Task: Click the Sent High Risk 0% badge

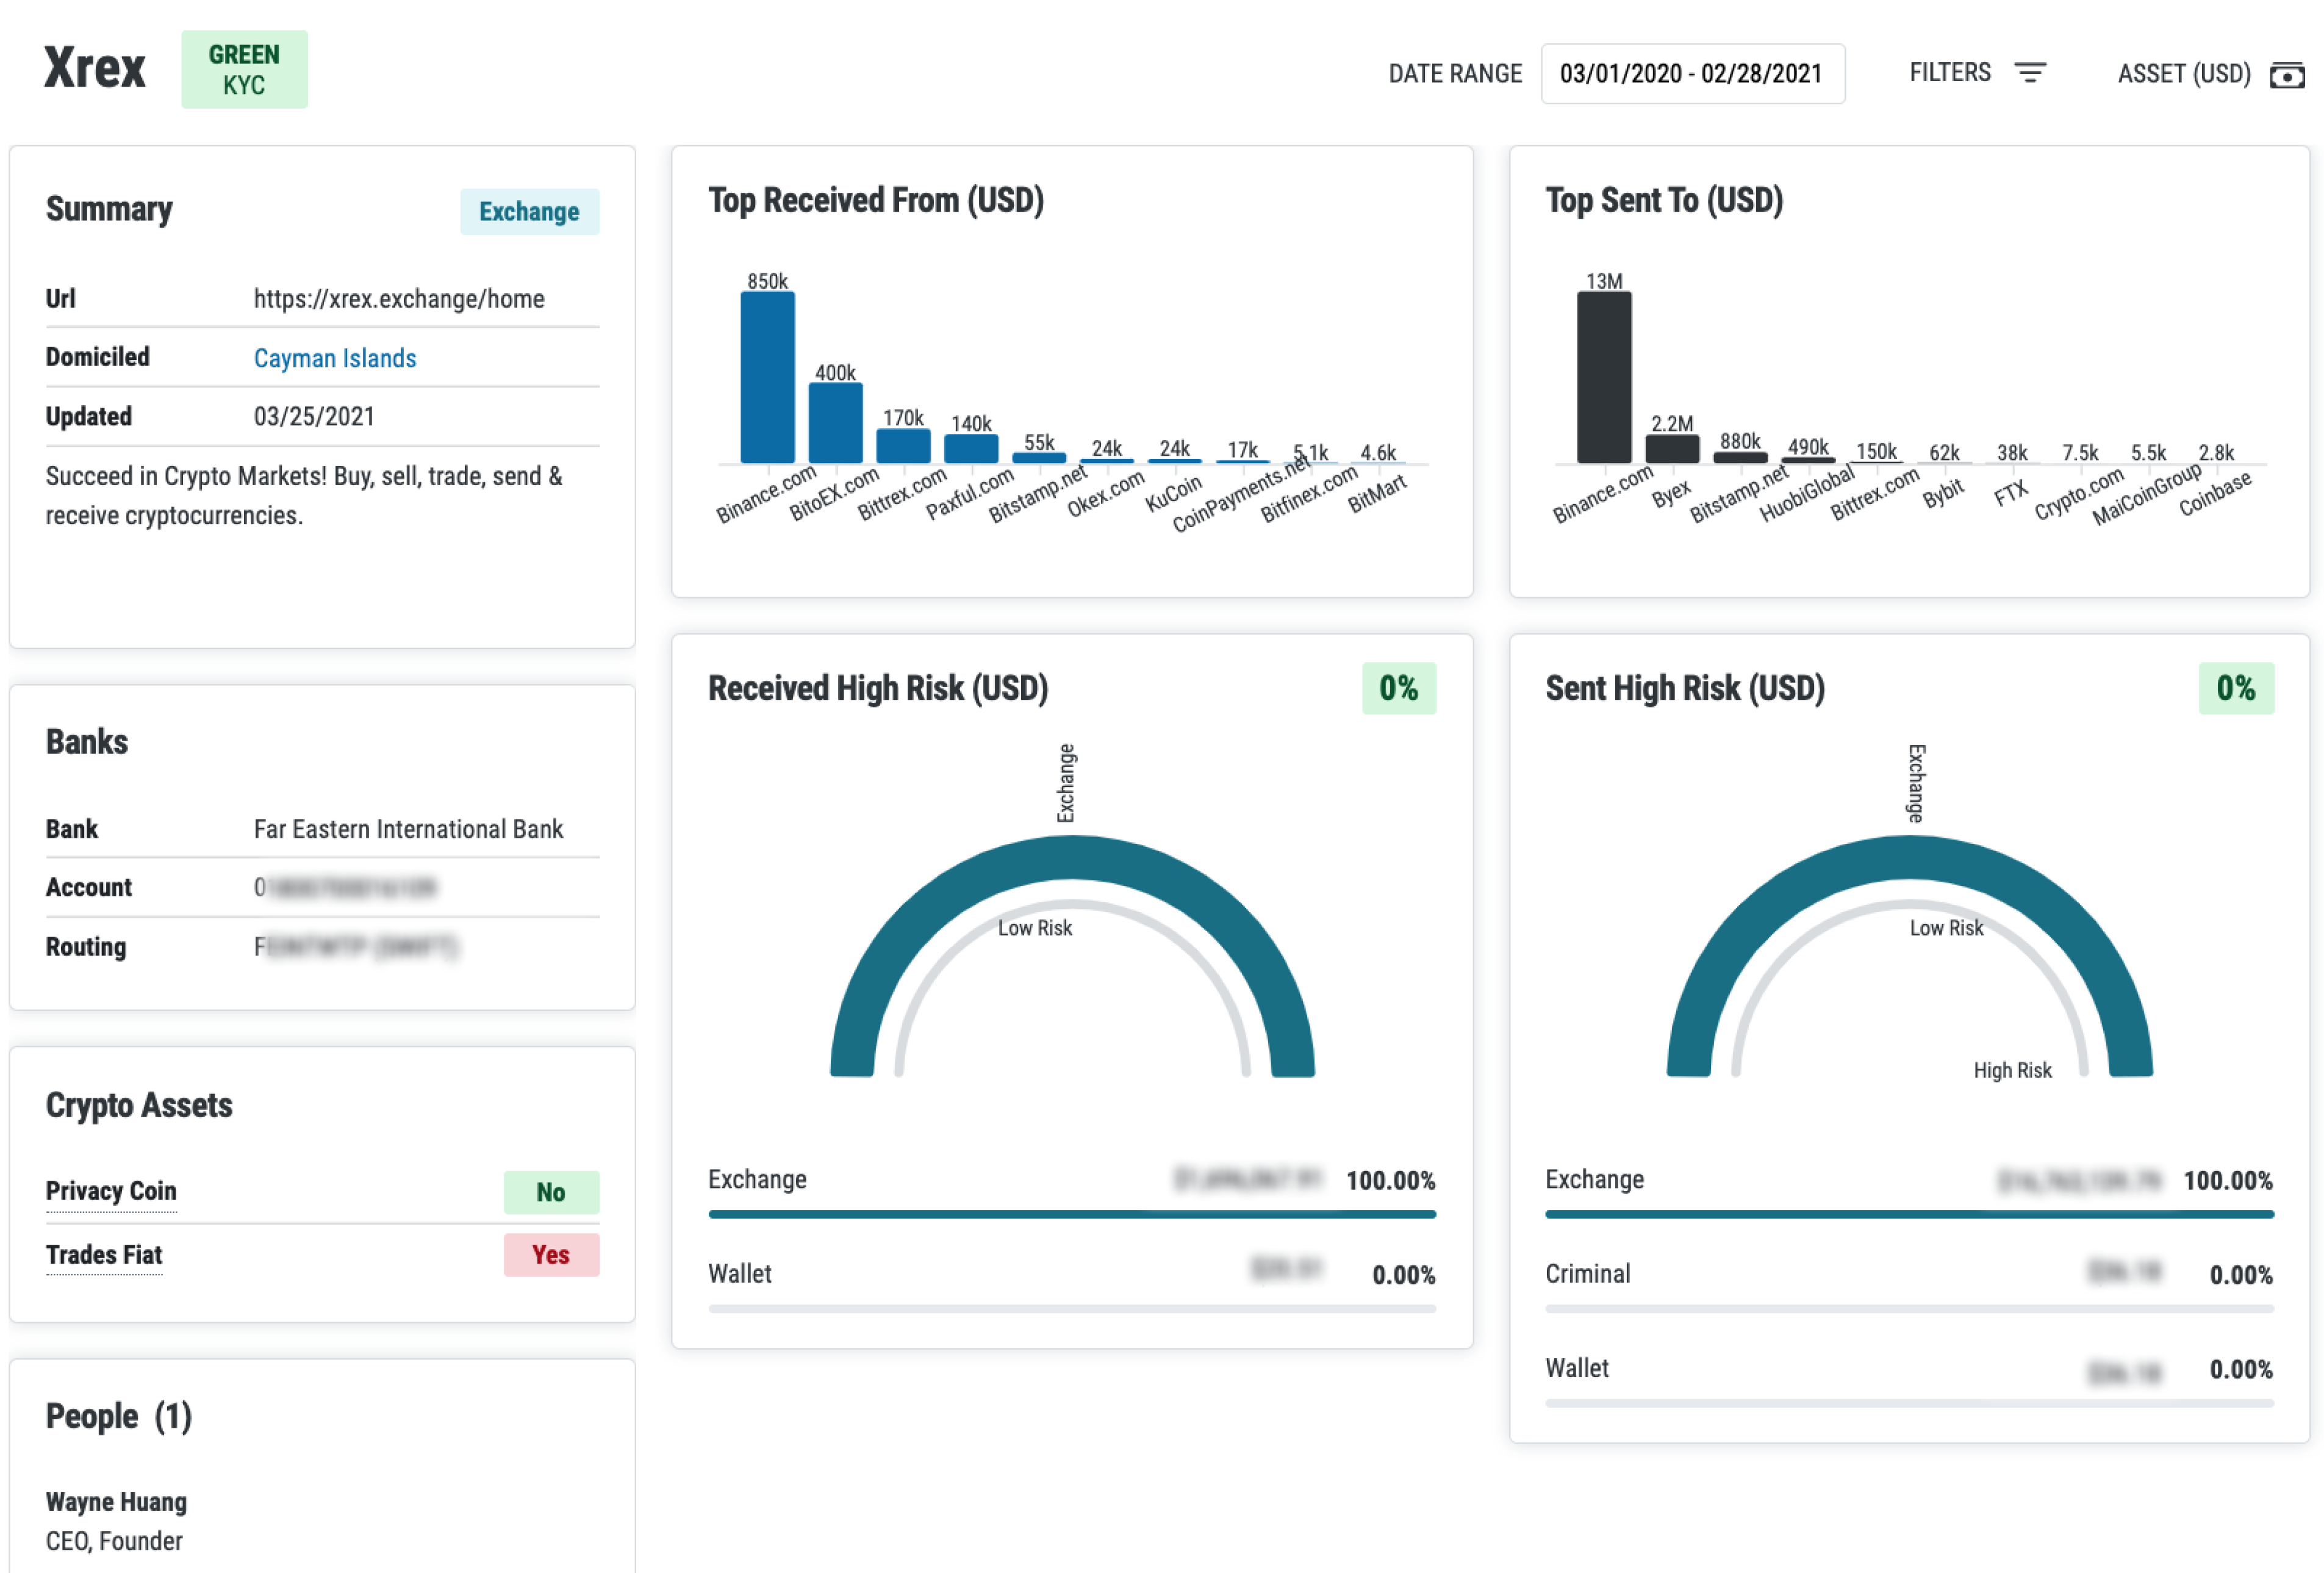Action: coord(2235,688)
